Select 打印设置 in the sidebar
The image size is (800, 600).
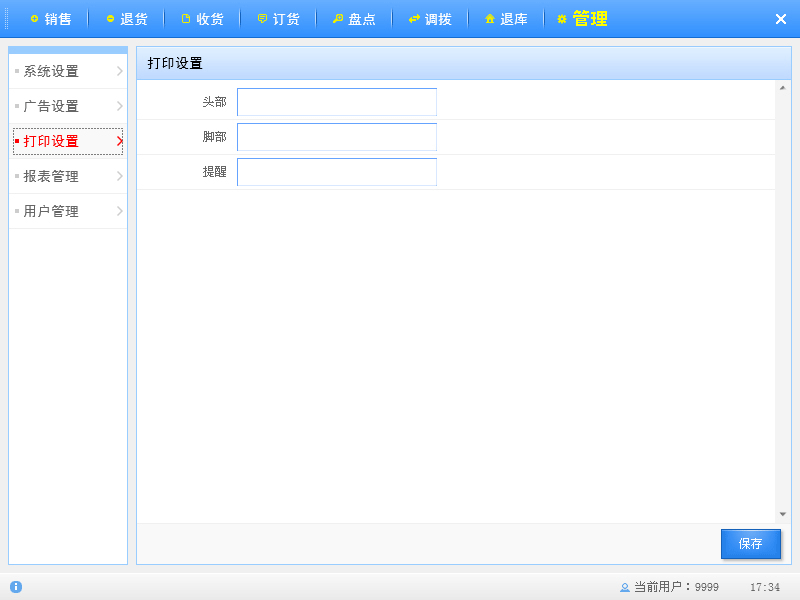[x=68, y=141]
